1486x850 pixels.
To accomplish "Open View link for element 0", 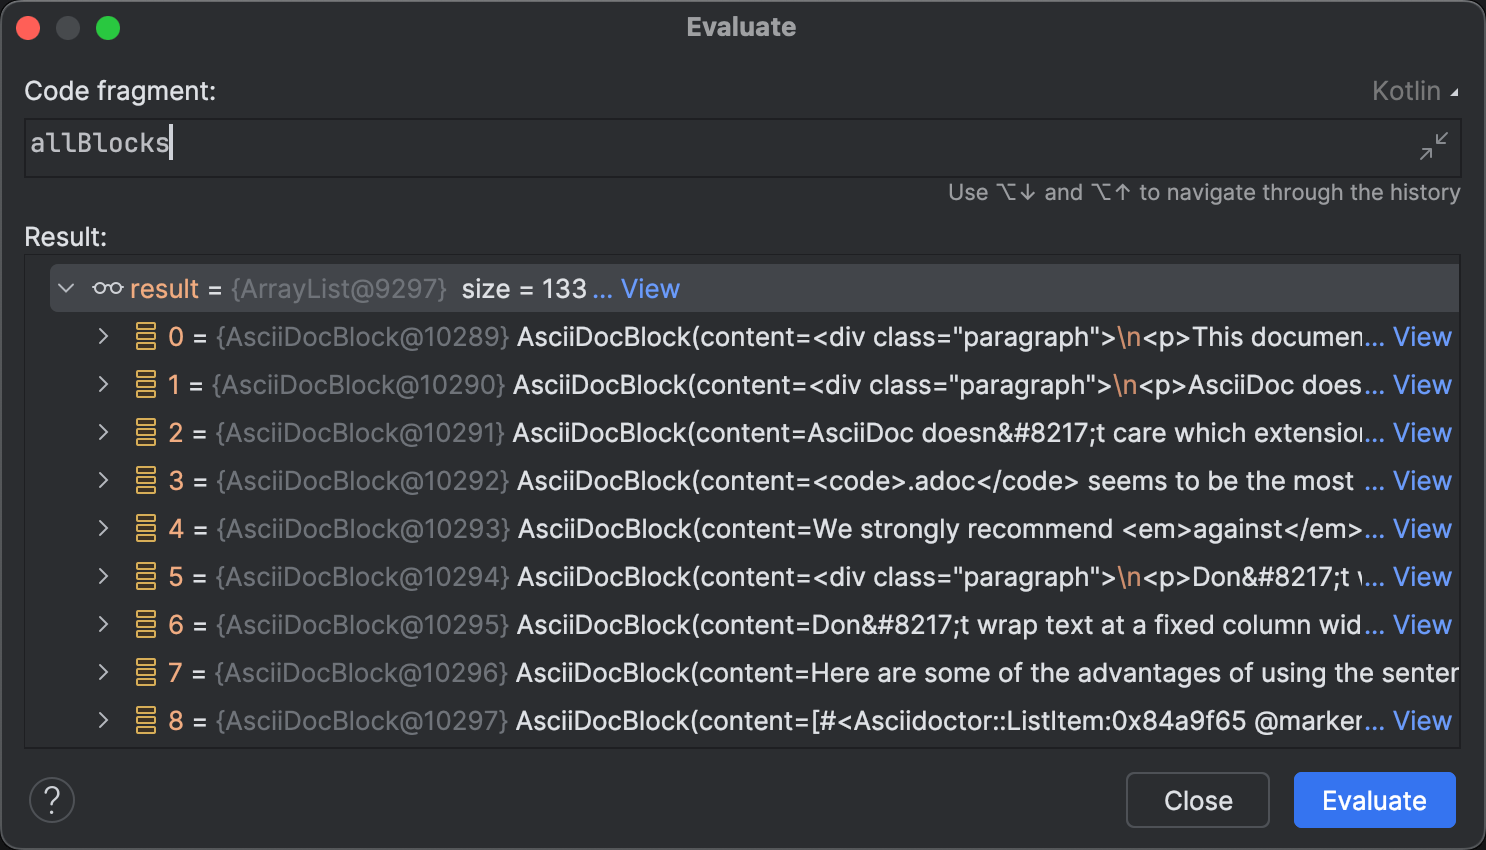I will pos(1422,337).
